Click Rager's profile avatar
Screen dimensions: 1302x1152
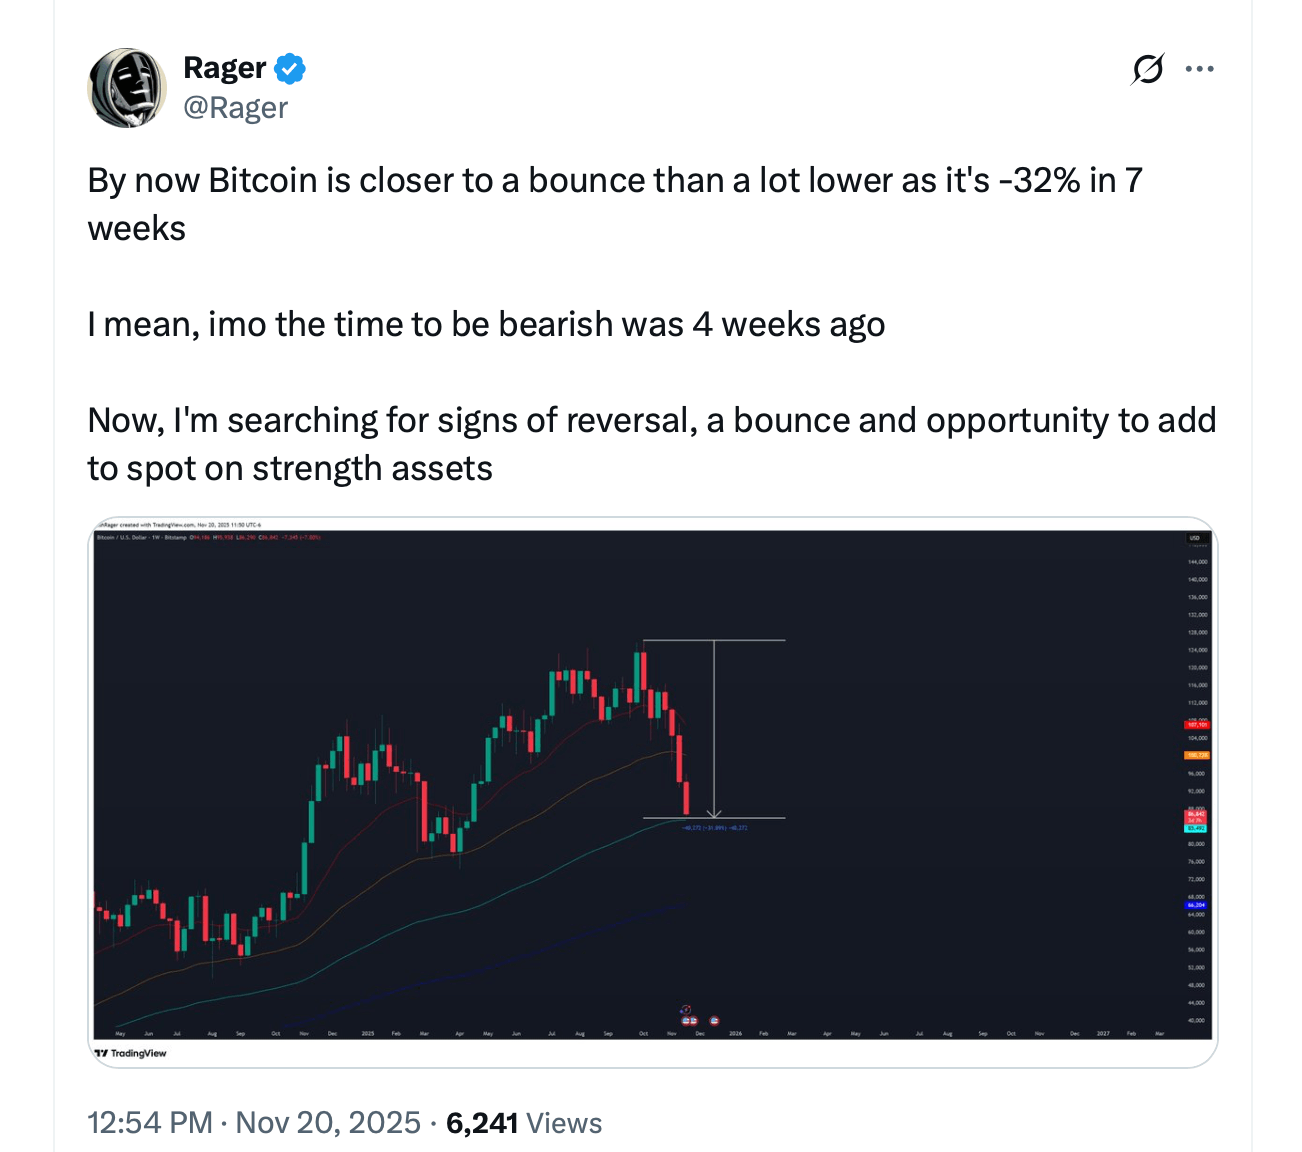point(126,87)
